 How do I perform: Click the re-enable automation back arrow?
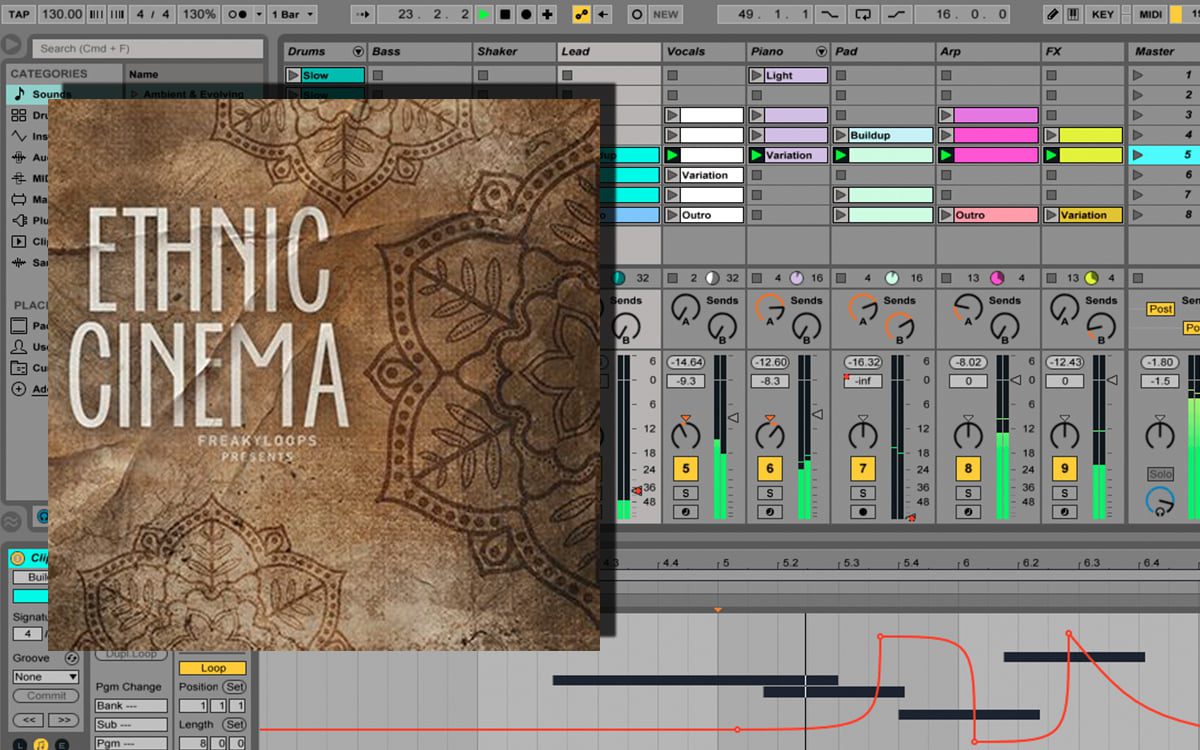pyautogui.click(x=603, y=14)
